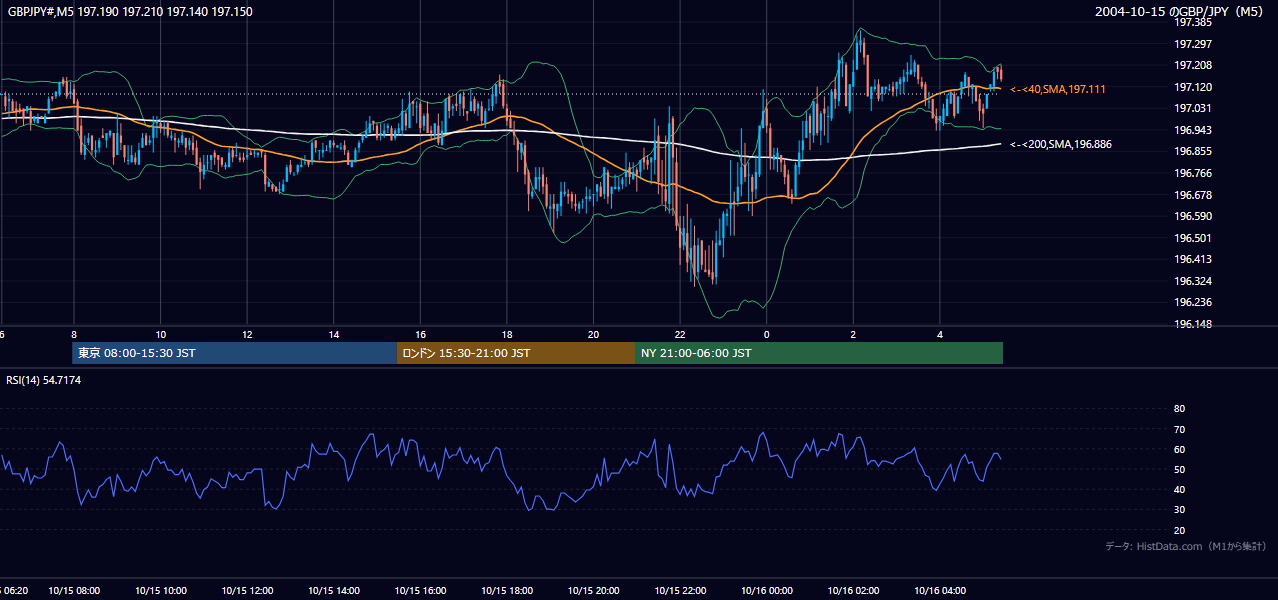
Task: Click price axis value 196.413
Action: pos(1193,259)
